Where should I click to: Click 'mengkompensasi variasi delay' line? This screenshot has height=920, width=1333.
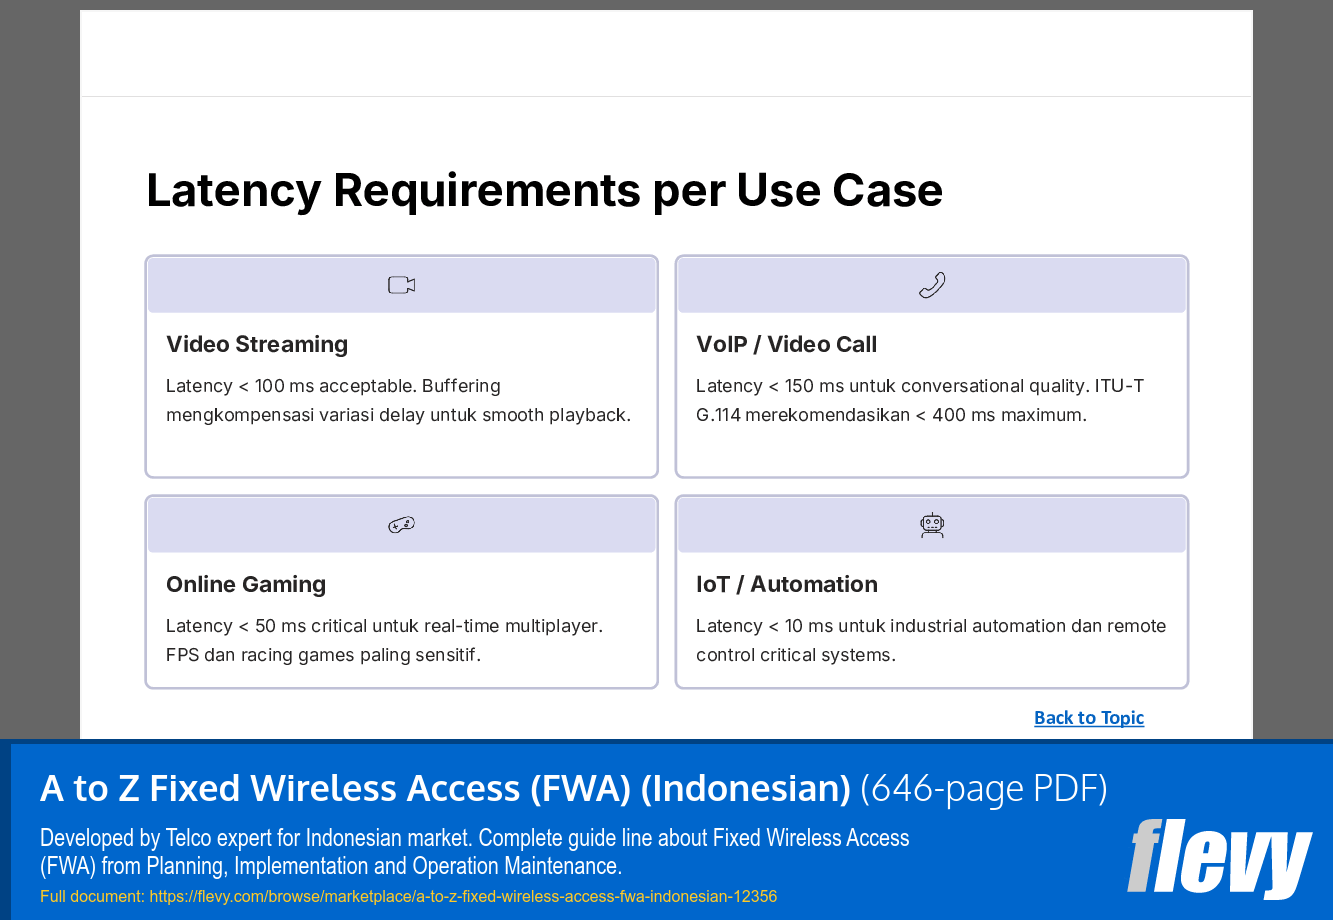coord(398,415)
